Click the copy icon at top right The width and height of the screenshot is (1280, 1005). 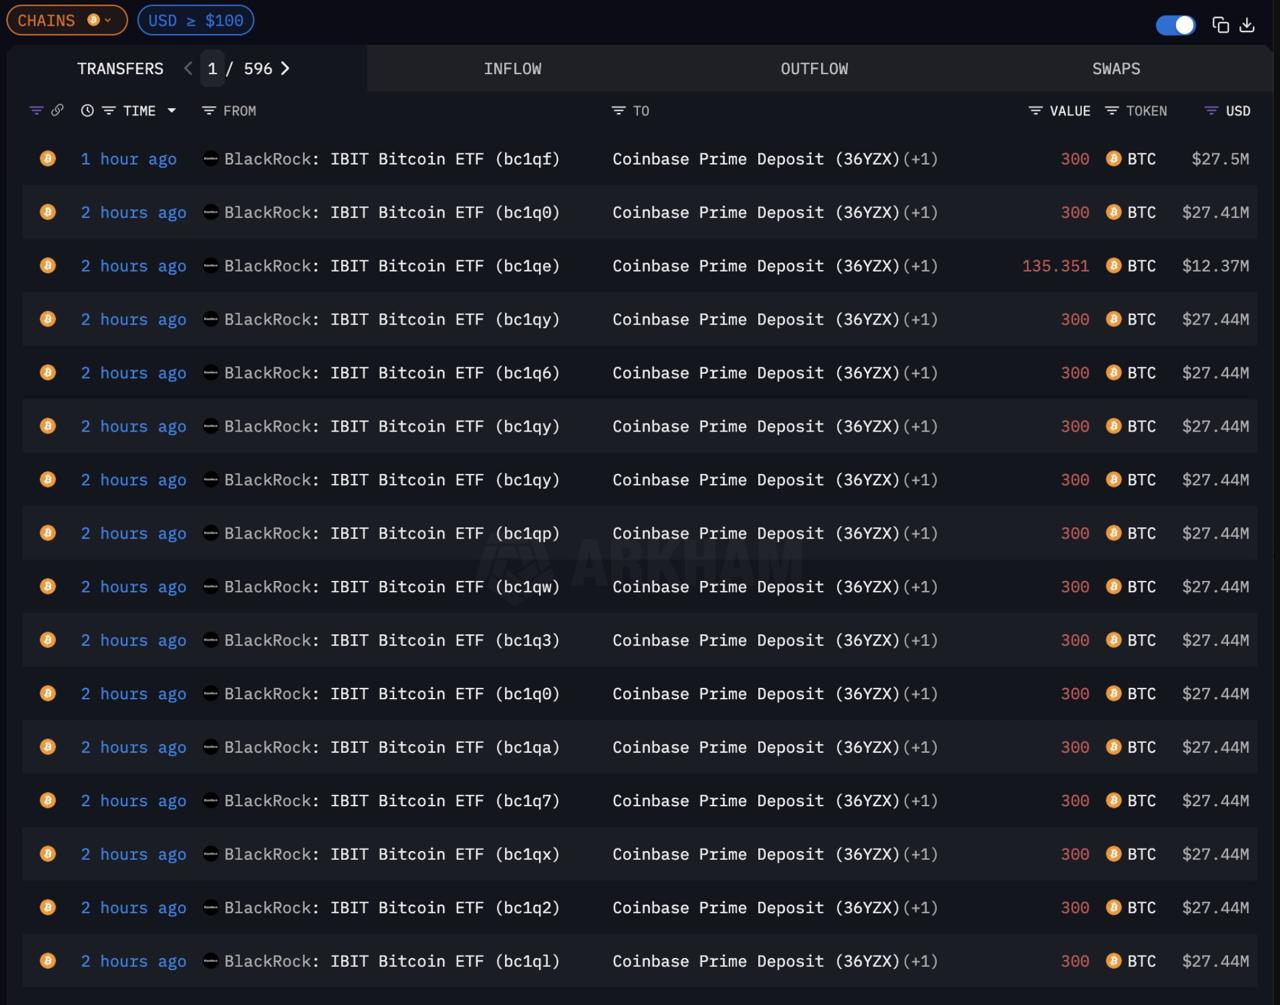tap(1220, 25)
